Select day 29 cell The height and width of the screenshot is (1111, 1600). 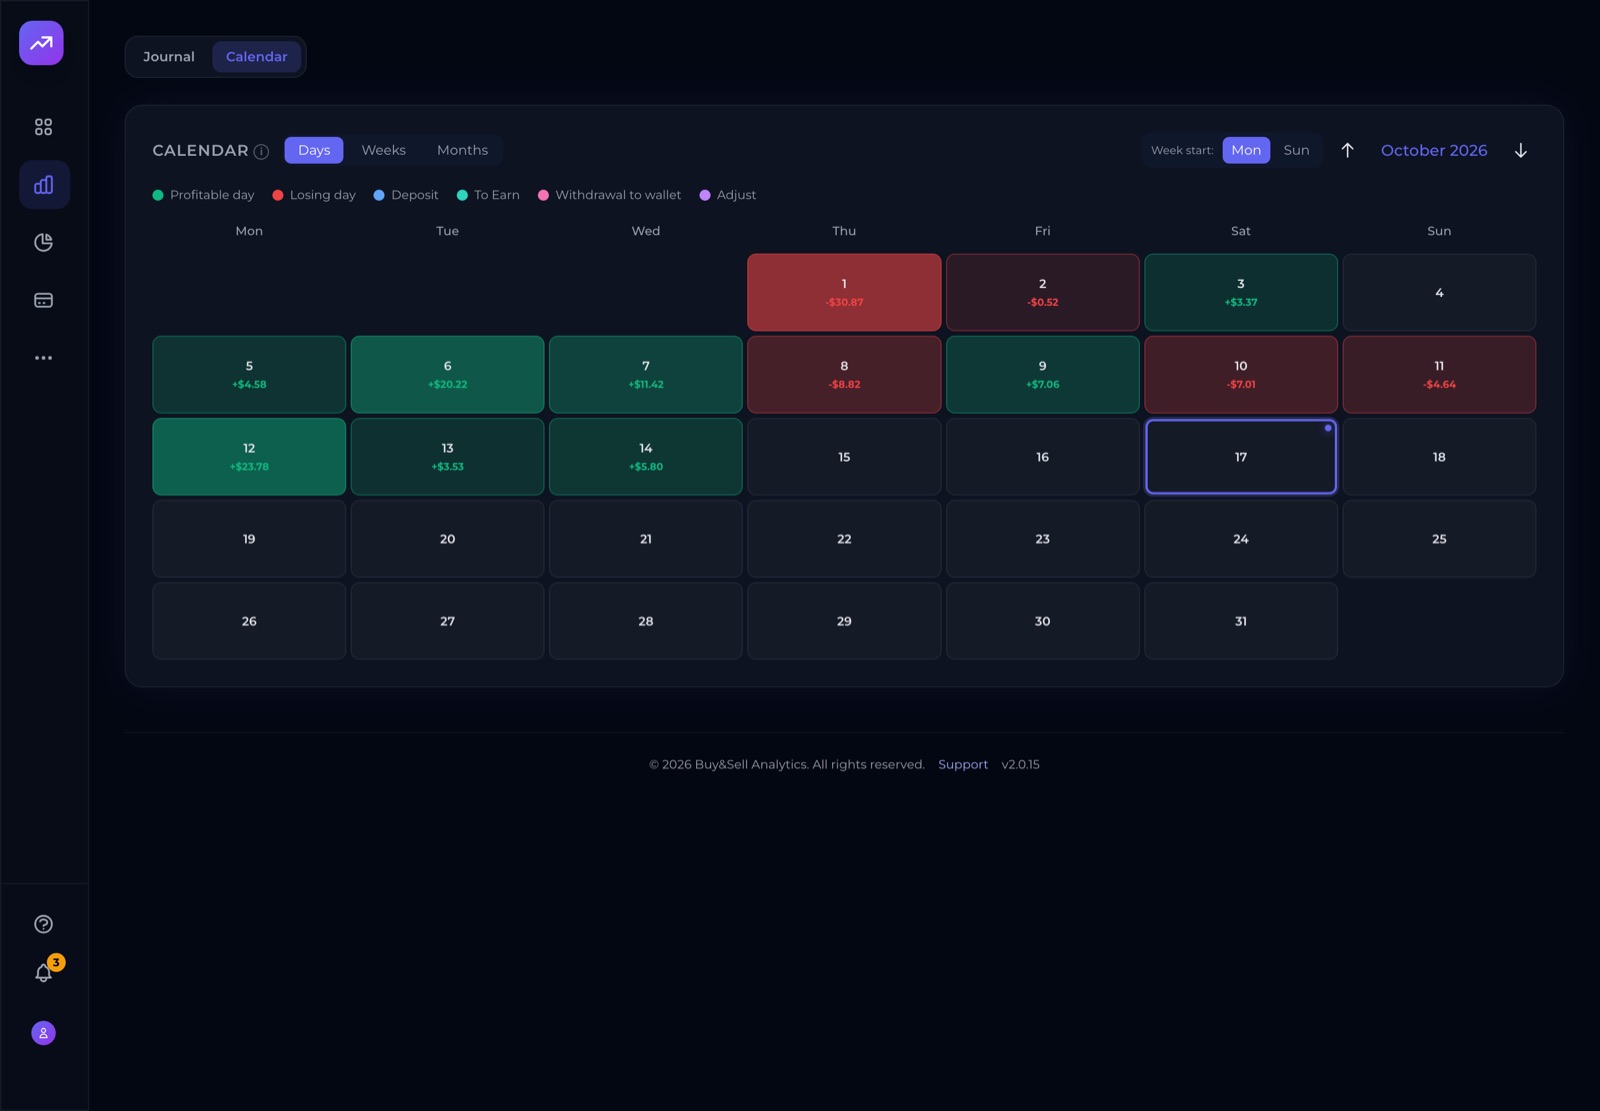coord(844,621)
